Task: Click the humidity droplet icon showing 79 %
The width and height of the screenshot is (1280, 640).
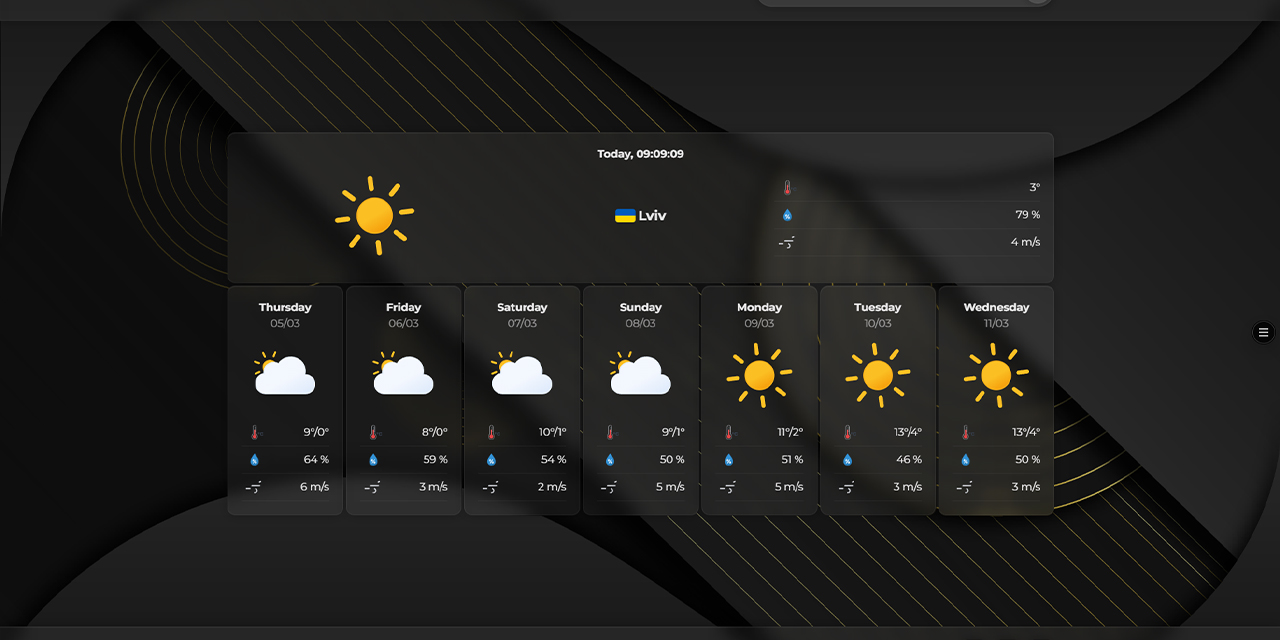Action: pyautogui.click(x=787, y=214)
